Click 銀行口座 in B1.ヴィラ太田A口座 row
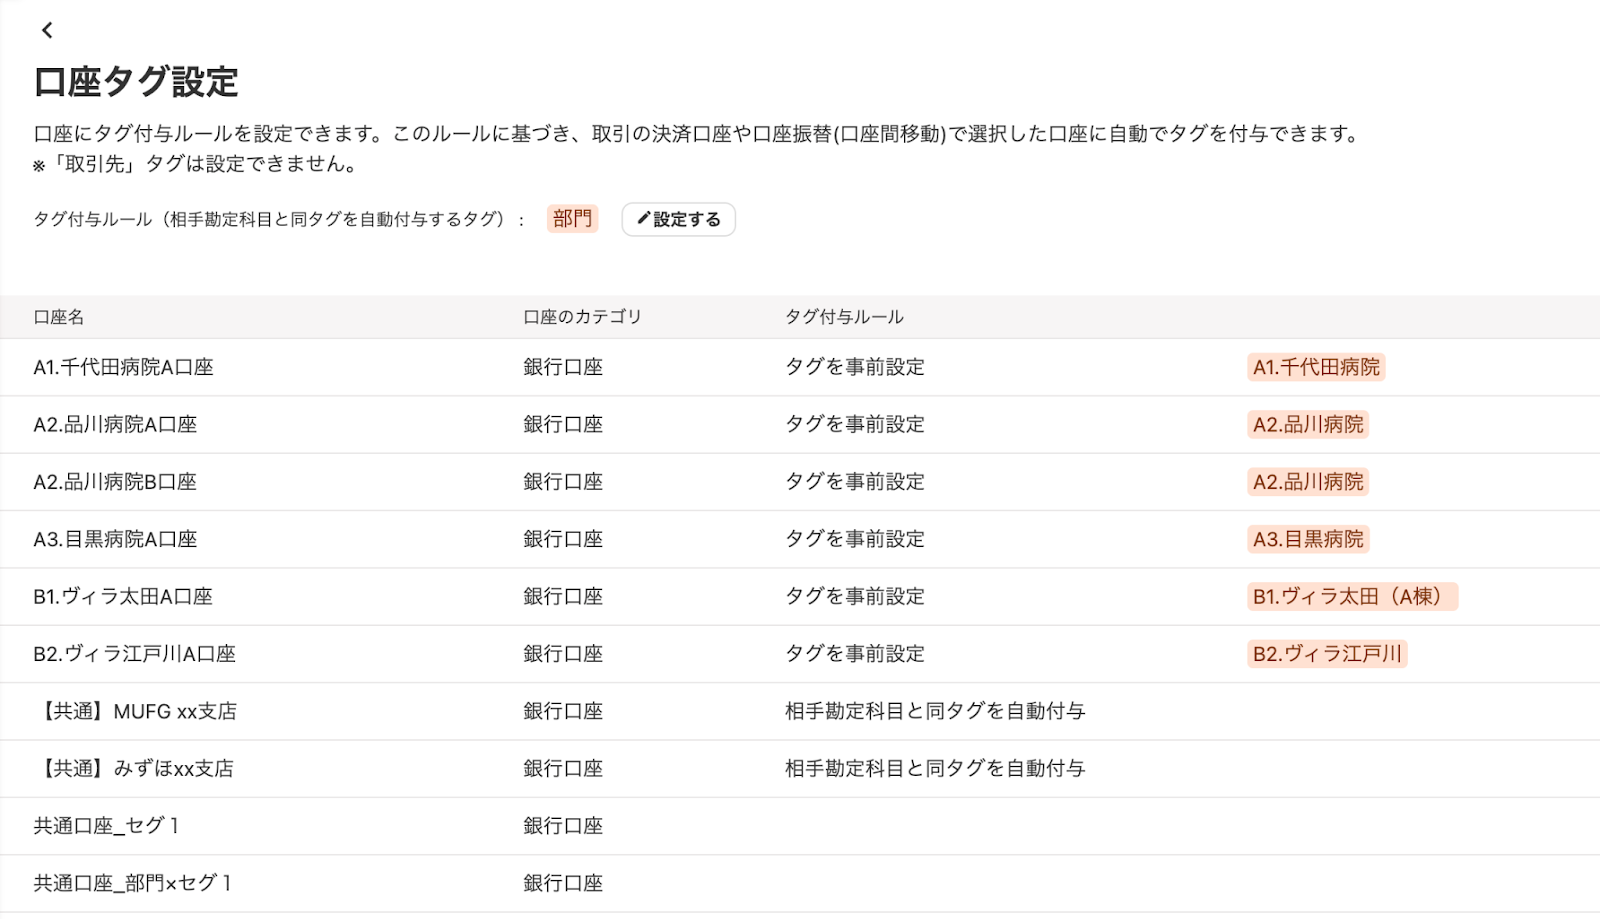Image resolution: width=1600 pixels, height=919 pixels. [x=563, y=596]
